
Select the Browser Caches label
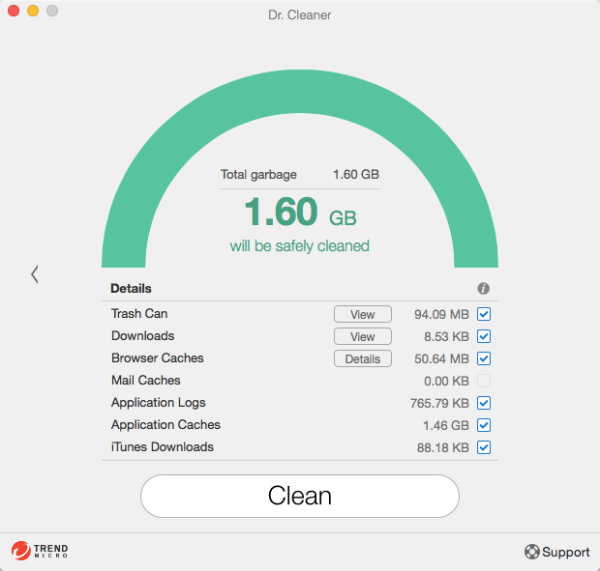coord(157,358)
